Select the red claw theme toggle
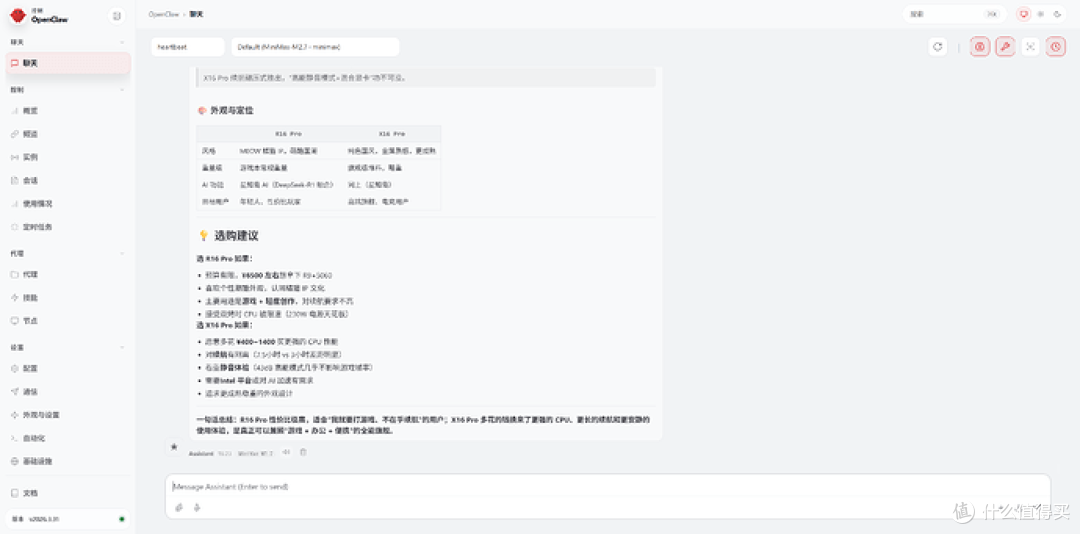Image resolution: width=1080 pixels, height=534 pixels. (x=1024, y=14)
